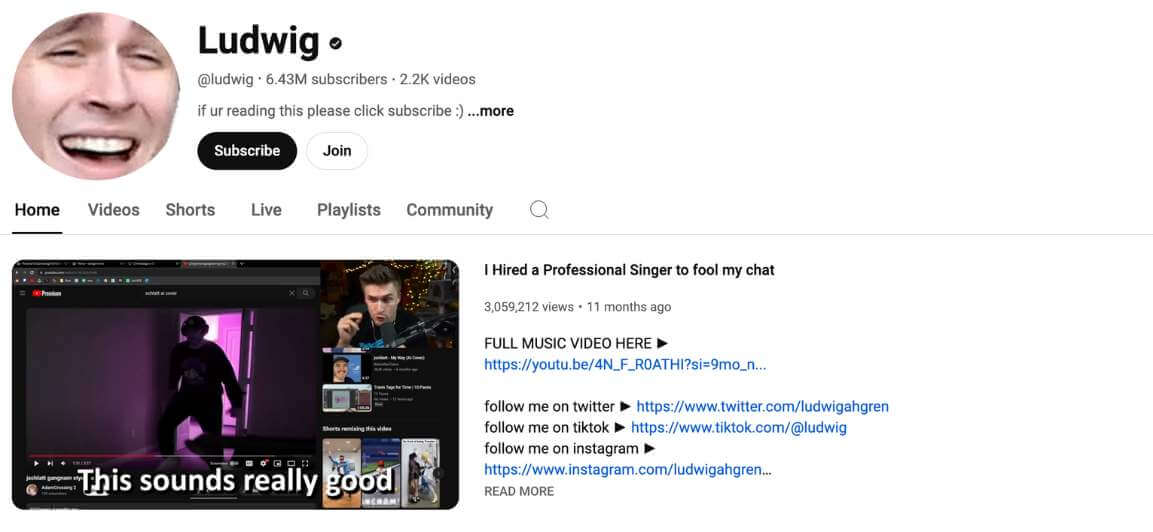Screen dimensions: 1153x532
Task: Open the youtu.be full music video link
Action: tap(625, 364)
